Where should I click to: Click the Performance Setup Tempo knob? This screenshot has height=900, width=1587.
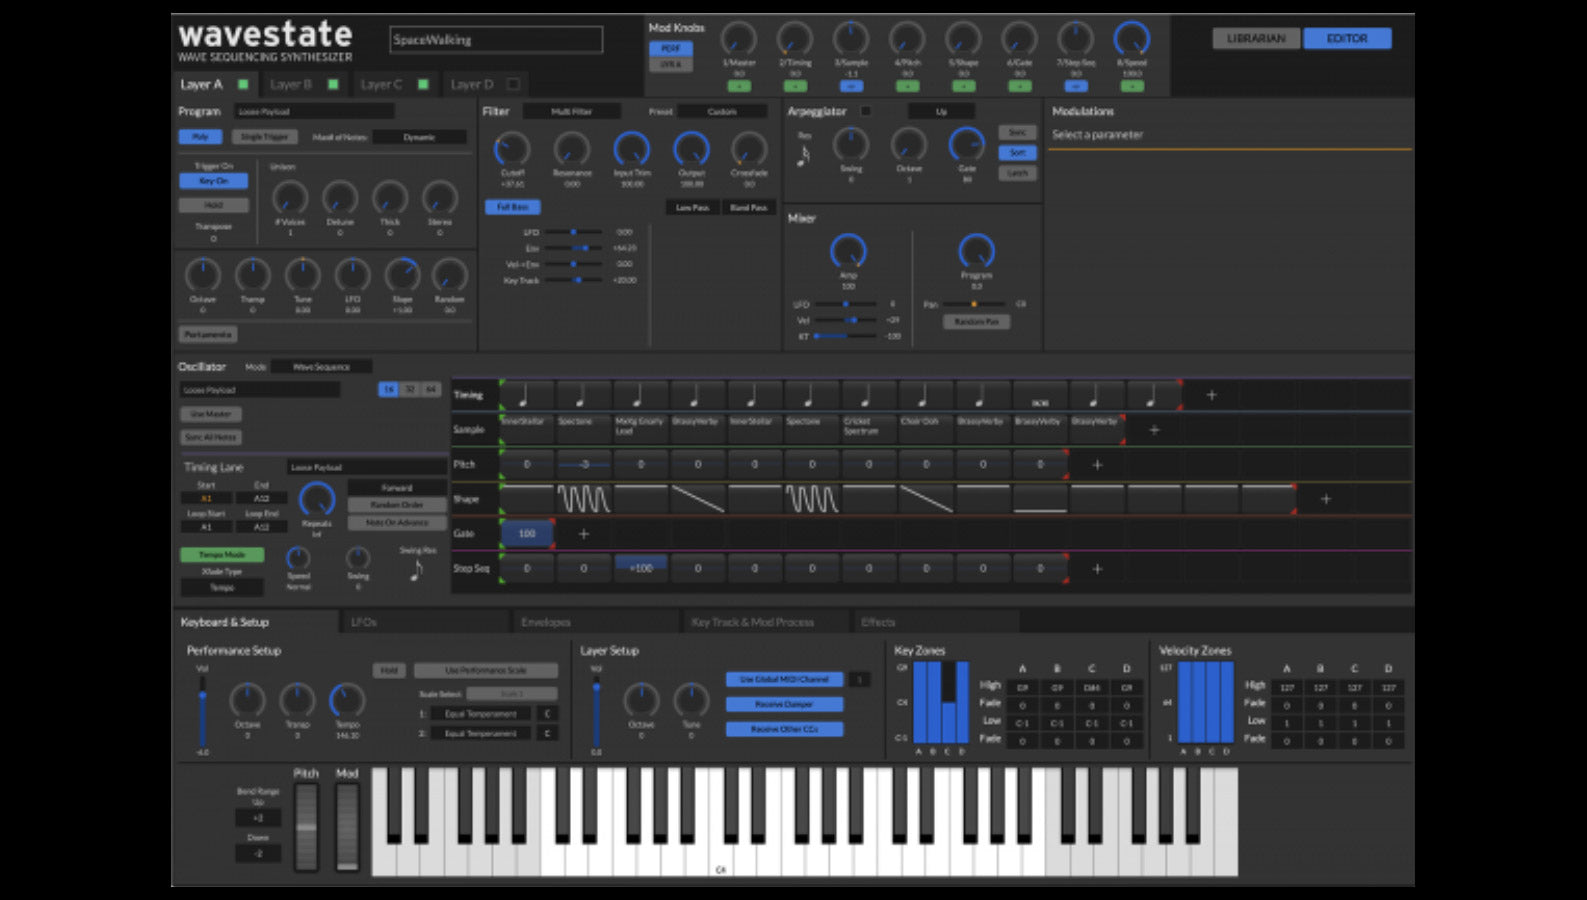point(347,700)
